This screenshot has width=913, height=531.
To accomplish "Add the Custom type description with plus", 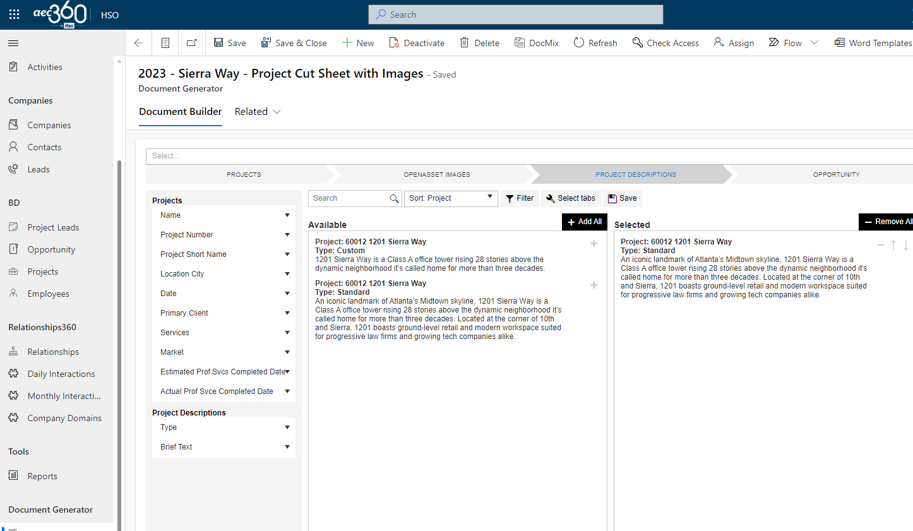I will pos(594,244).
